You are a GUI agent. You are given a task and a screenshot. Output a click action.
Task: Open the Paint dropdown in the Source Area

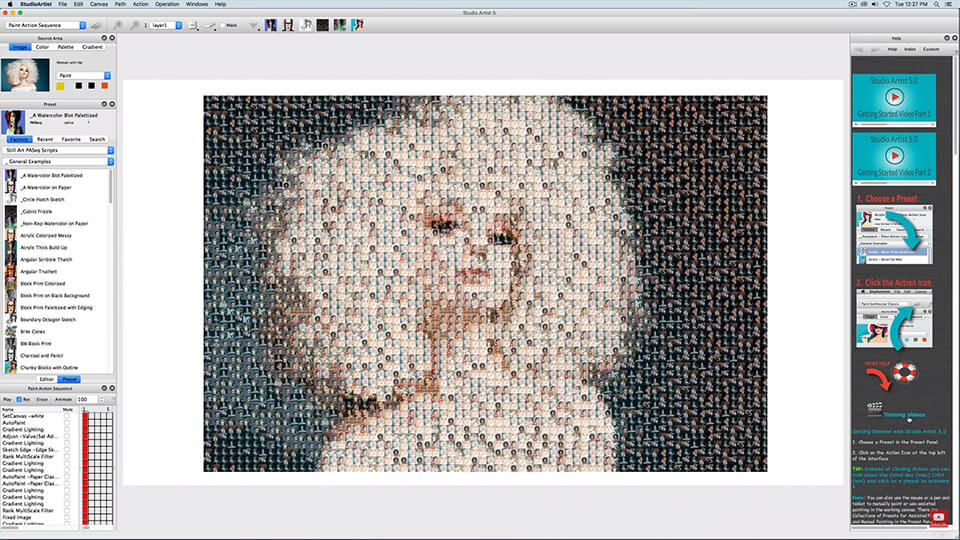pos(83,75)
